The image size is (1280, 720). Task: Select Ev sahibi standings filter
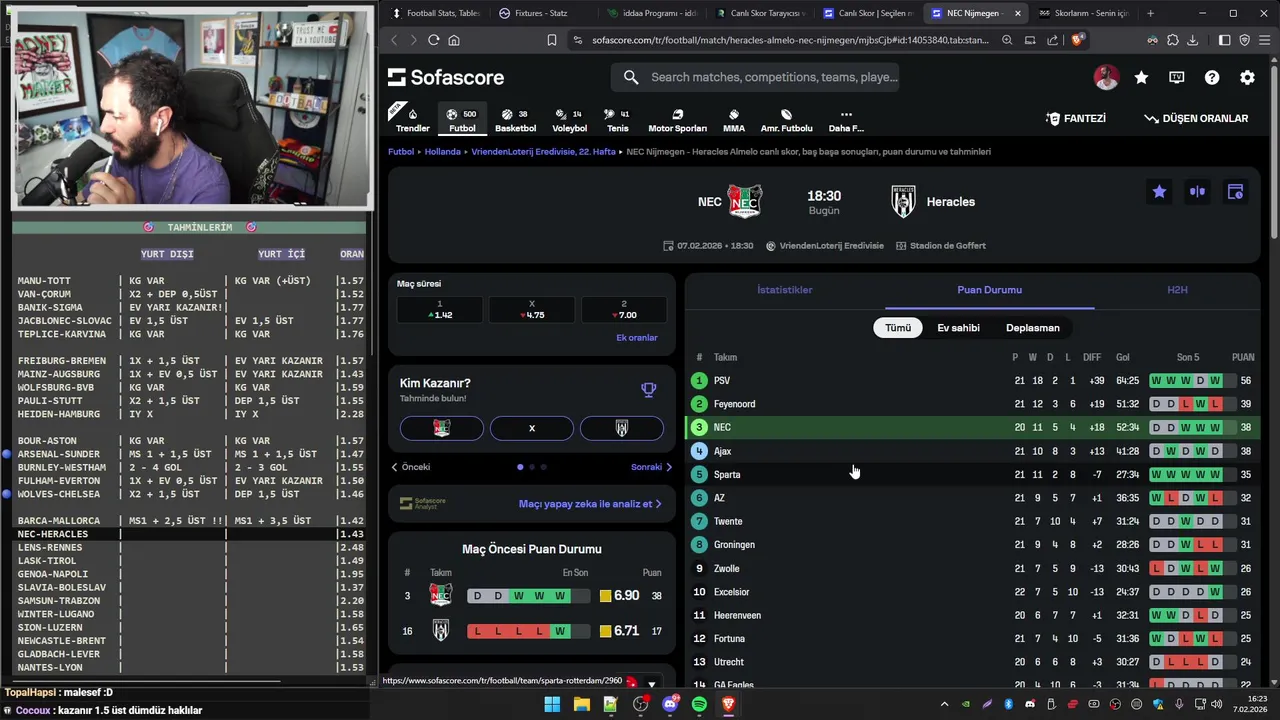click(958, 328)
